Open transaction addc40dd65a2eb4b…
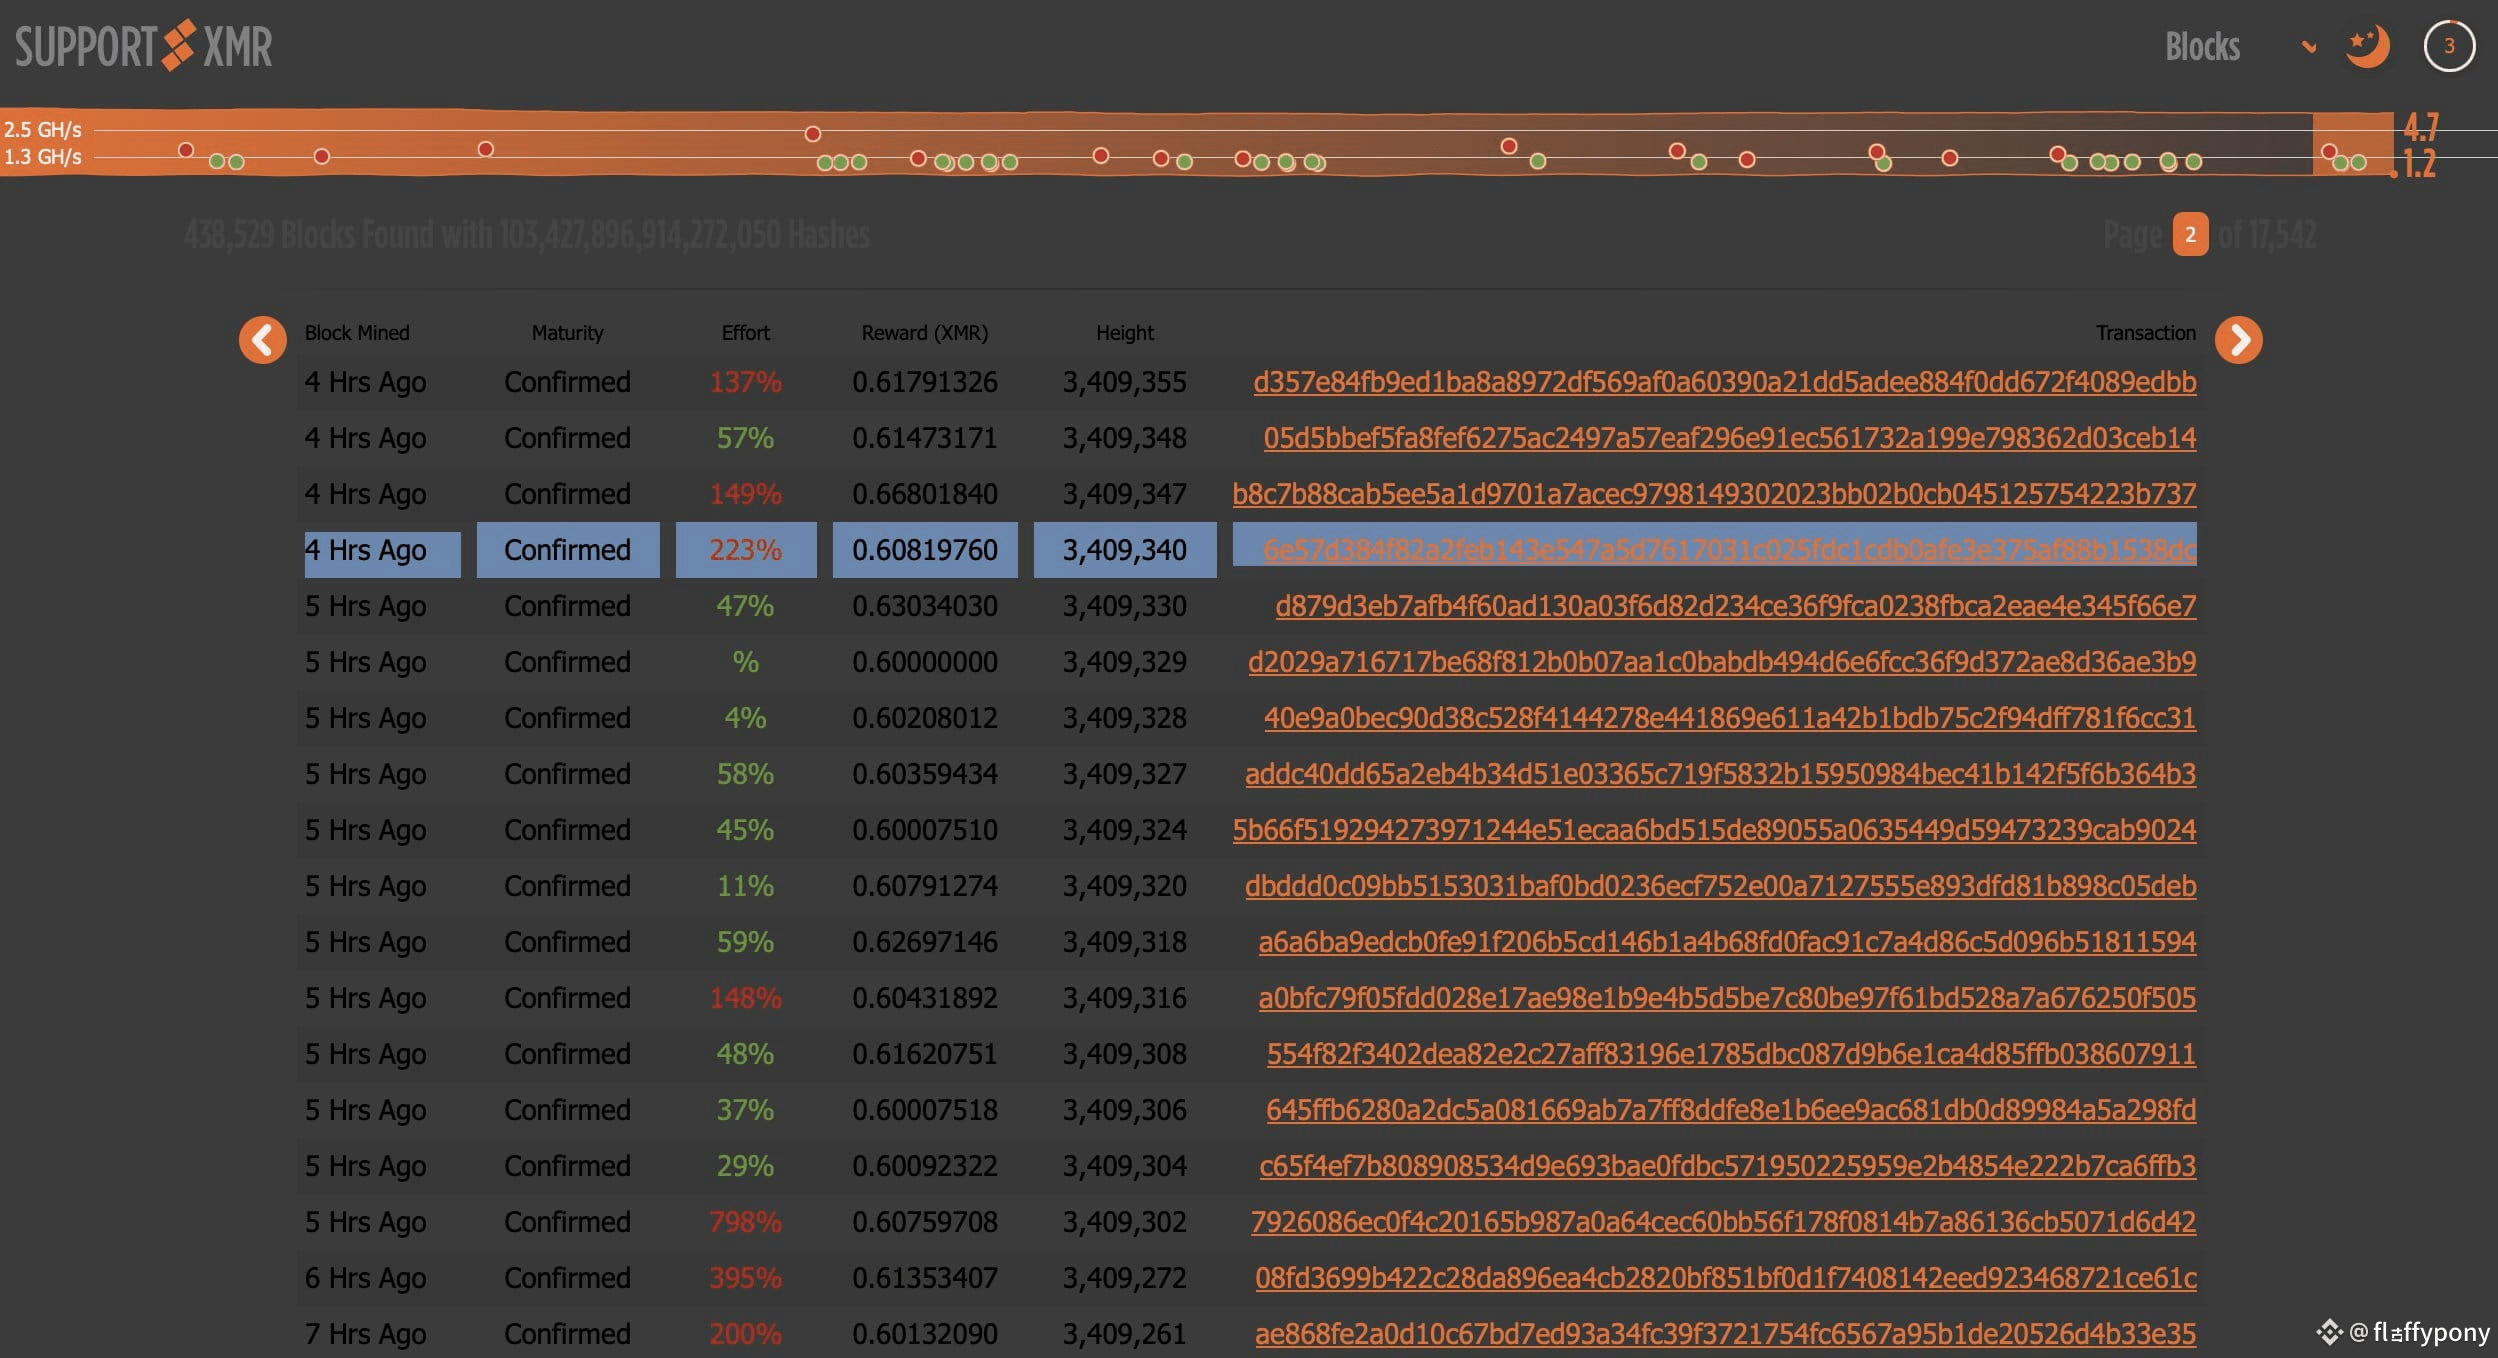Image resolution: width=2498 pixels, height=1358 pixels. click(x=1720, y=774)
